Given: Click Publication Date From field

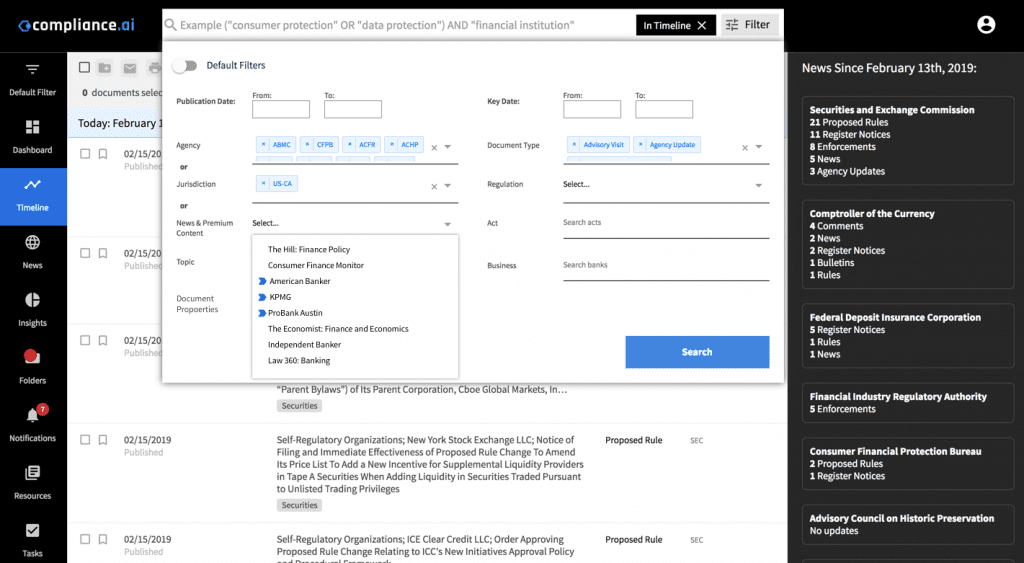Looking at the screenshot, I should 281,109.
